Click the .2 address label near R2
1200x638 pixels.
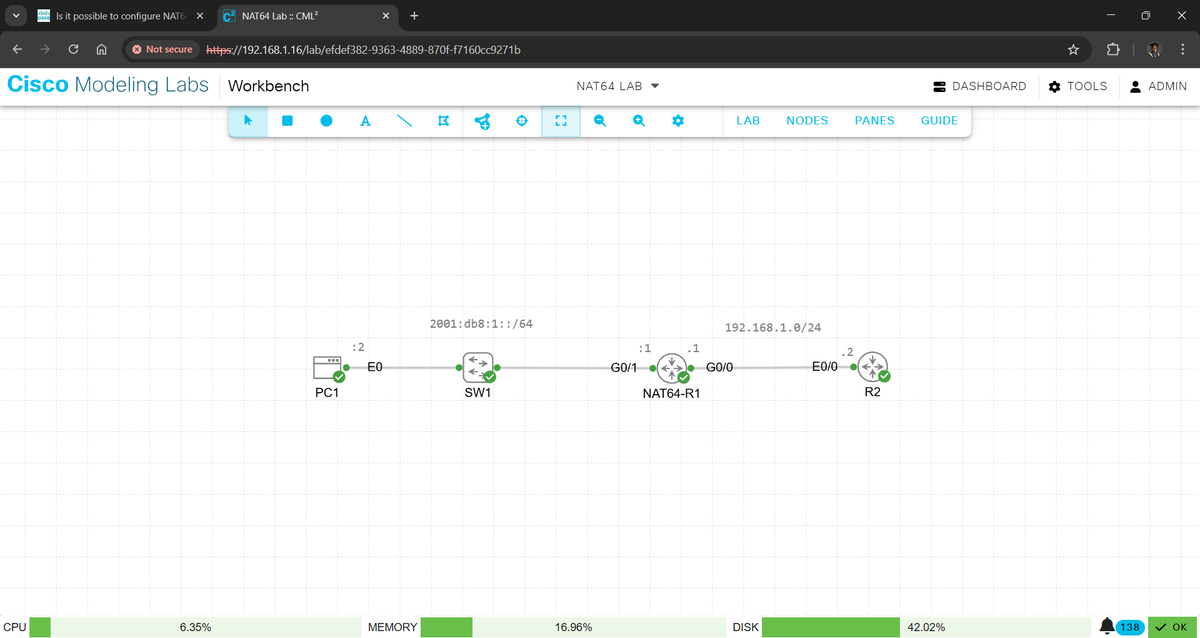coord(847,352)
